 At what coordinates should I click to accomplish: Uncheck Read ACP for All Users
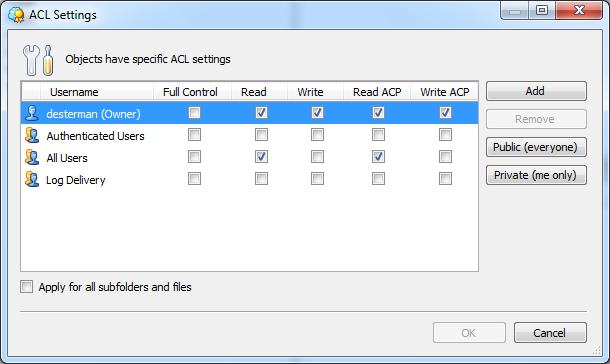coord(379,157)
